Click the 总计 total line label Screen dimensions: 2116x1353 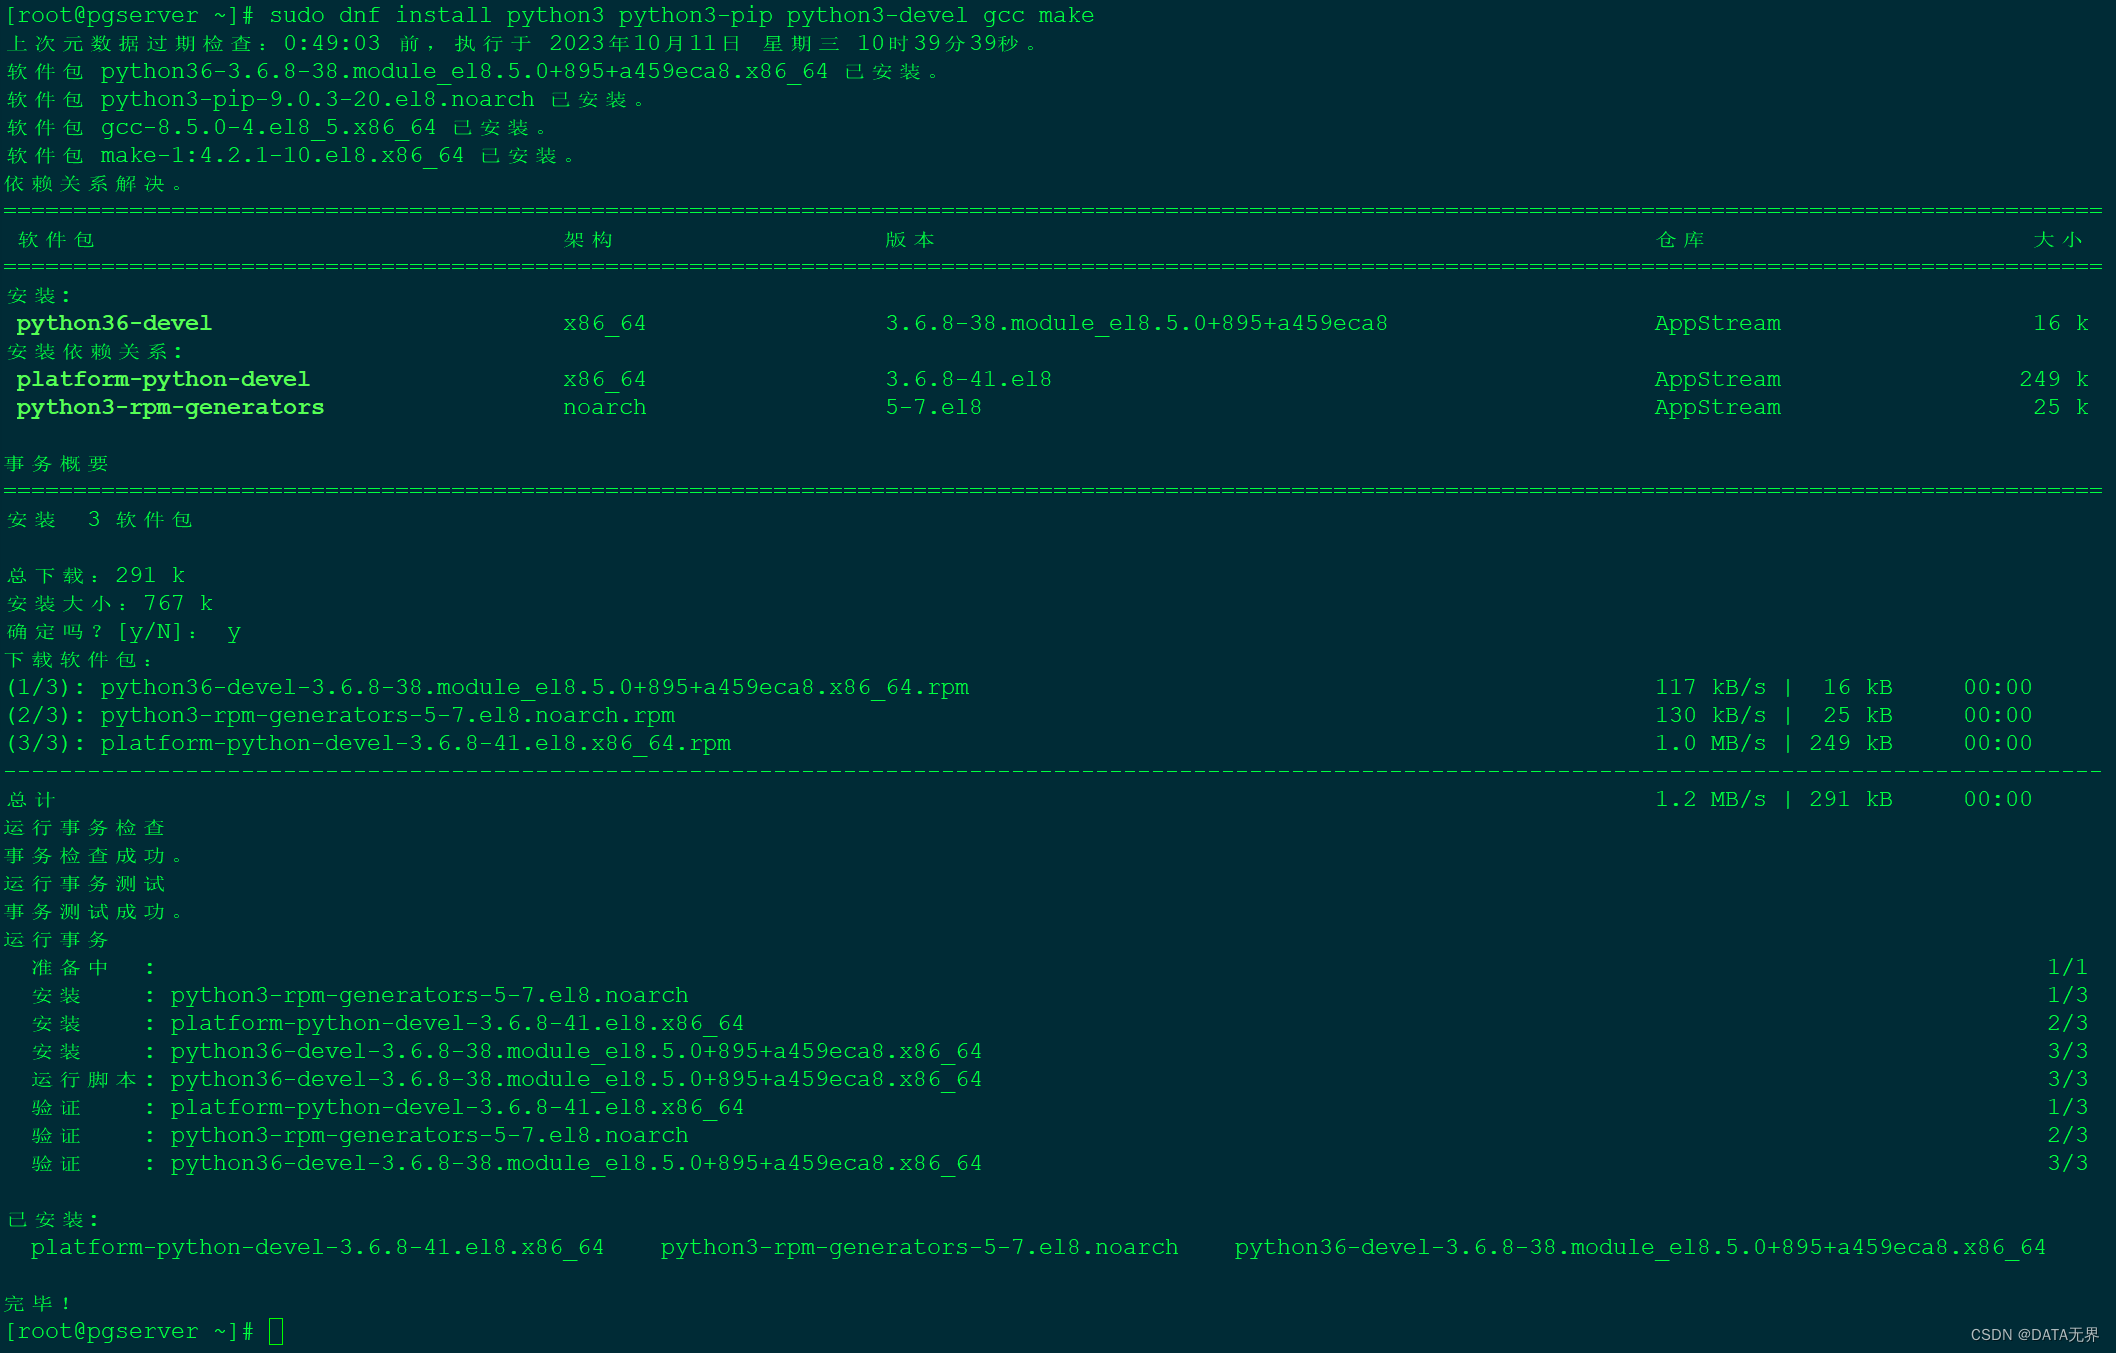(31, 800)
